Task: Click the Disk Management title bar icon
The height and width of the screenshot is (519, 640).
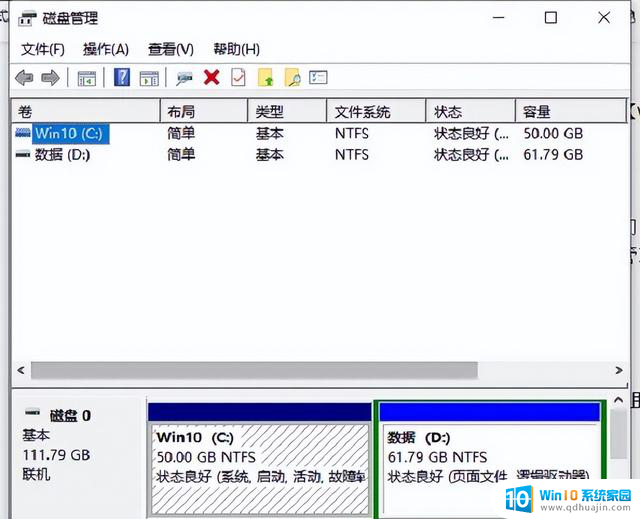Action: click(x=28, y=18)
